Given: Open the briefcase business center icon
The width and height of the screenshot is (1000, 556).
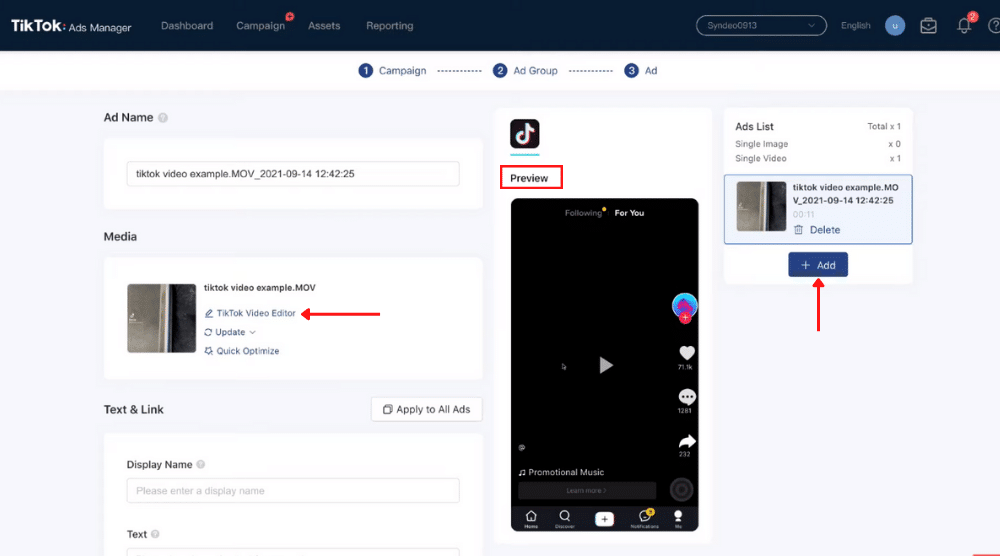Looking at the screenshot, I should coord(928,26).
